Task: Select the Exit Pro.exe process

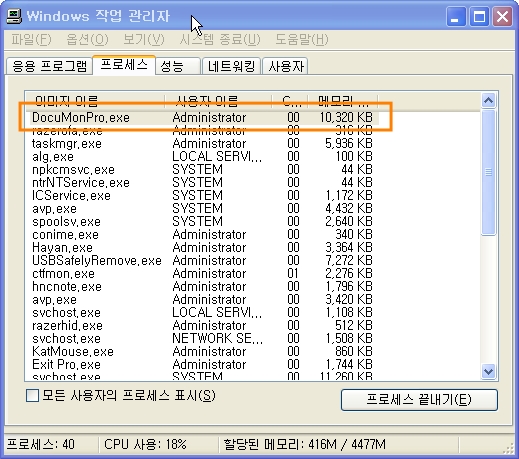Action: (202, 364)
